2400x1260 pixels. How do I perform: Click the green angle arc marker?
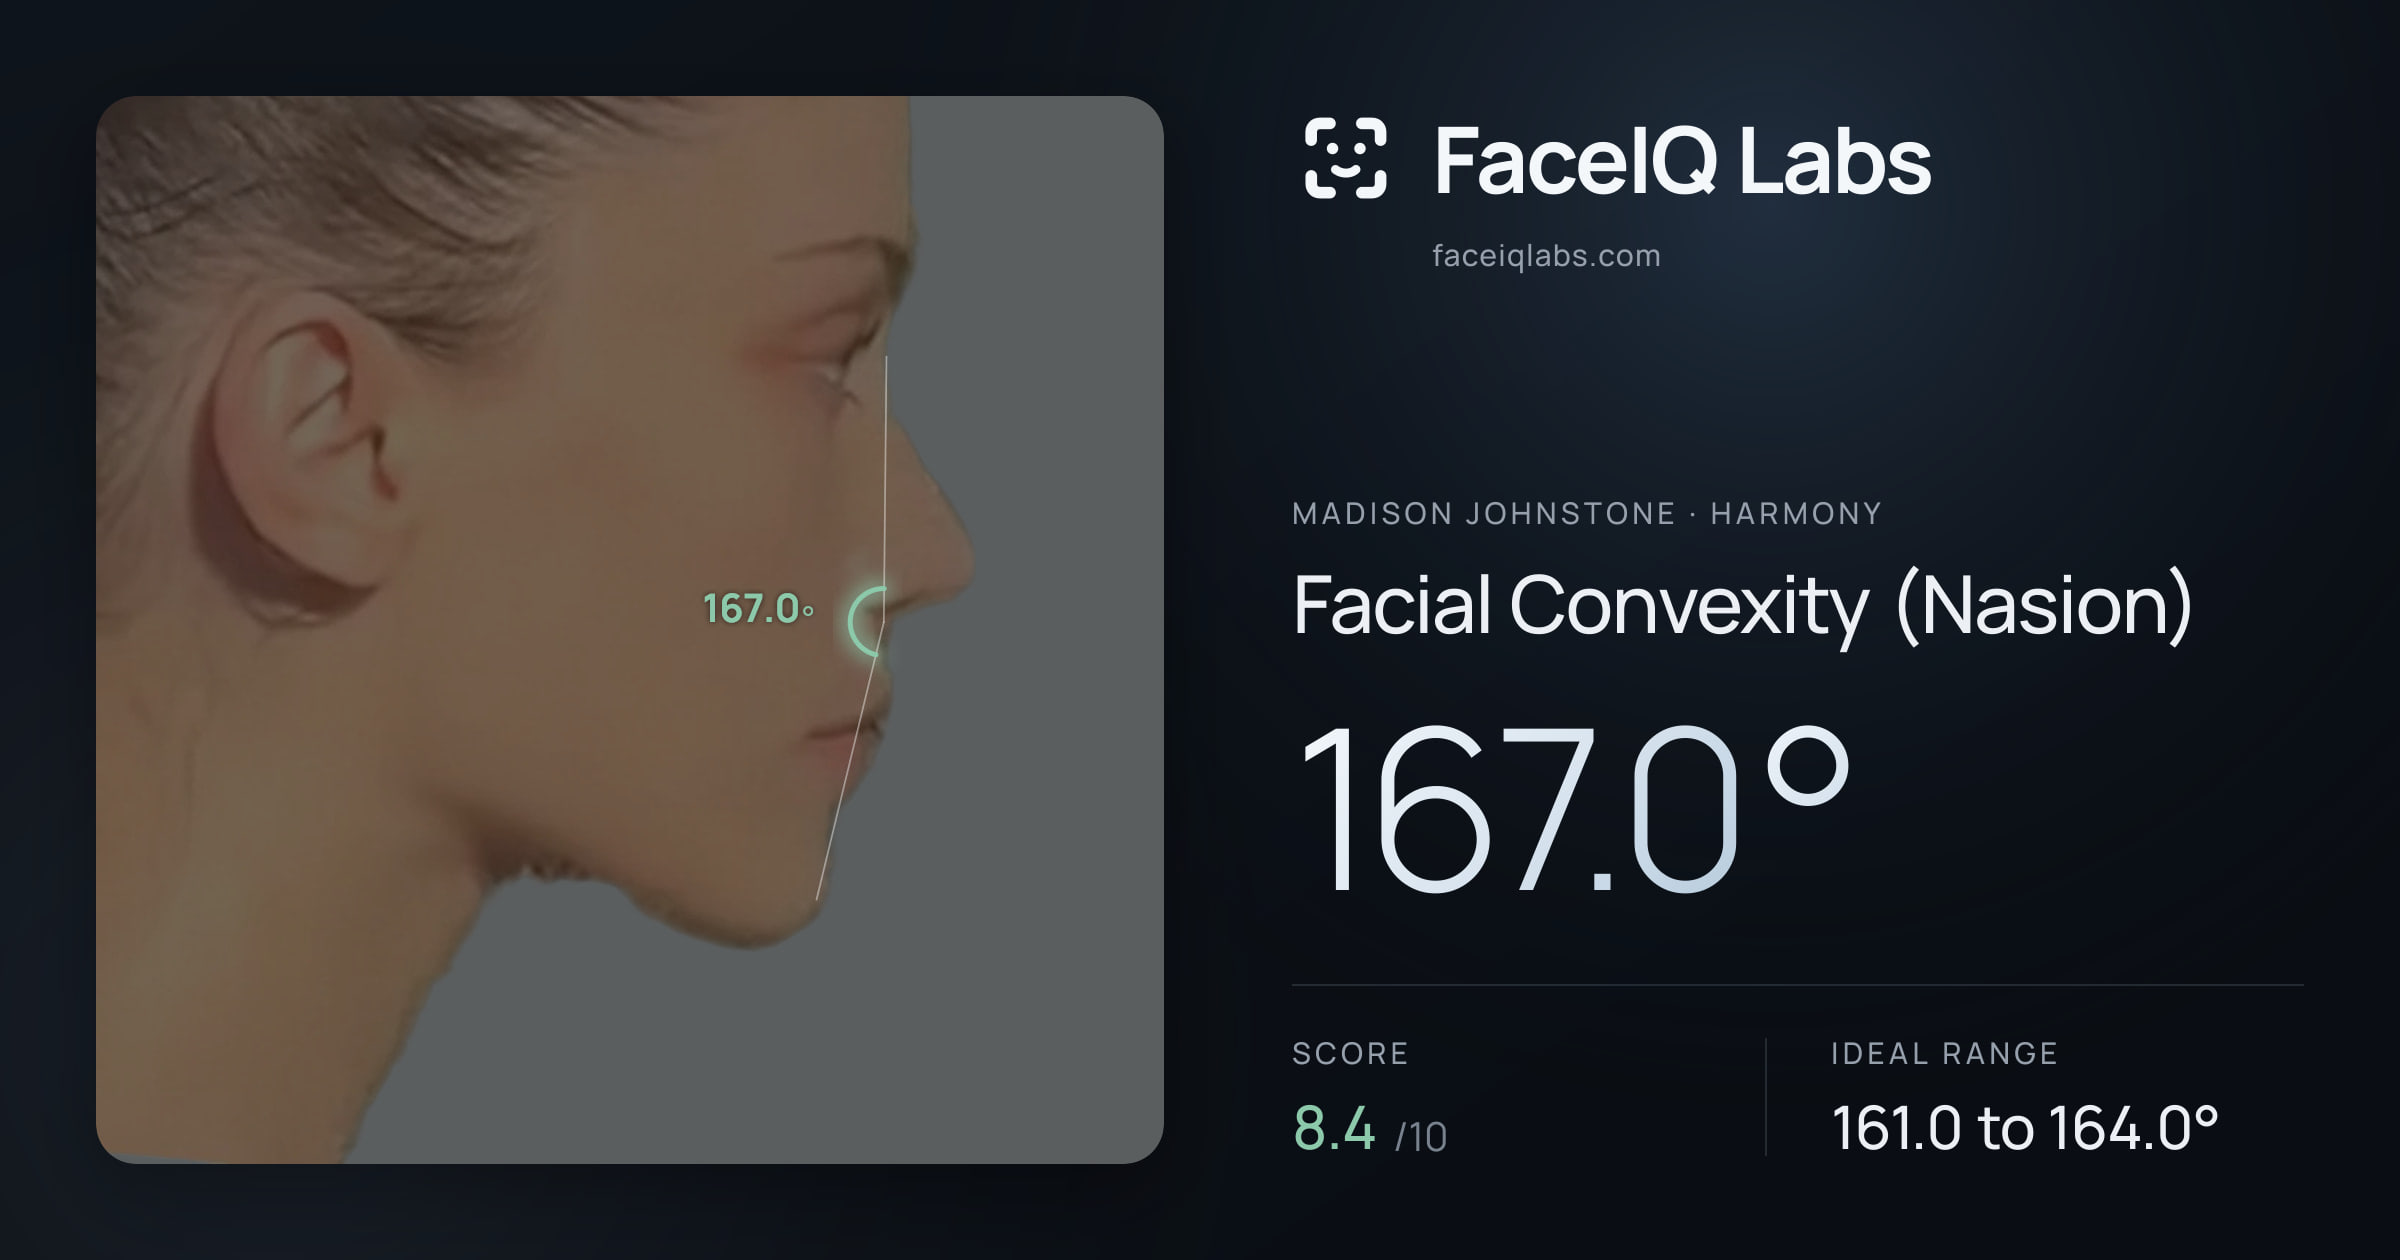pos(867,621)
